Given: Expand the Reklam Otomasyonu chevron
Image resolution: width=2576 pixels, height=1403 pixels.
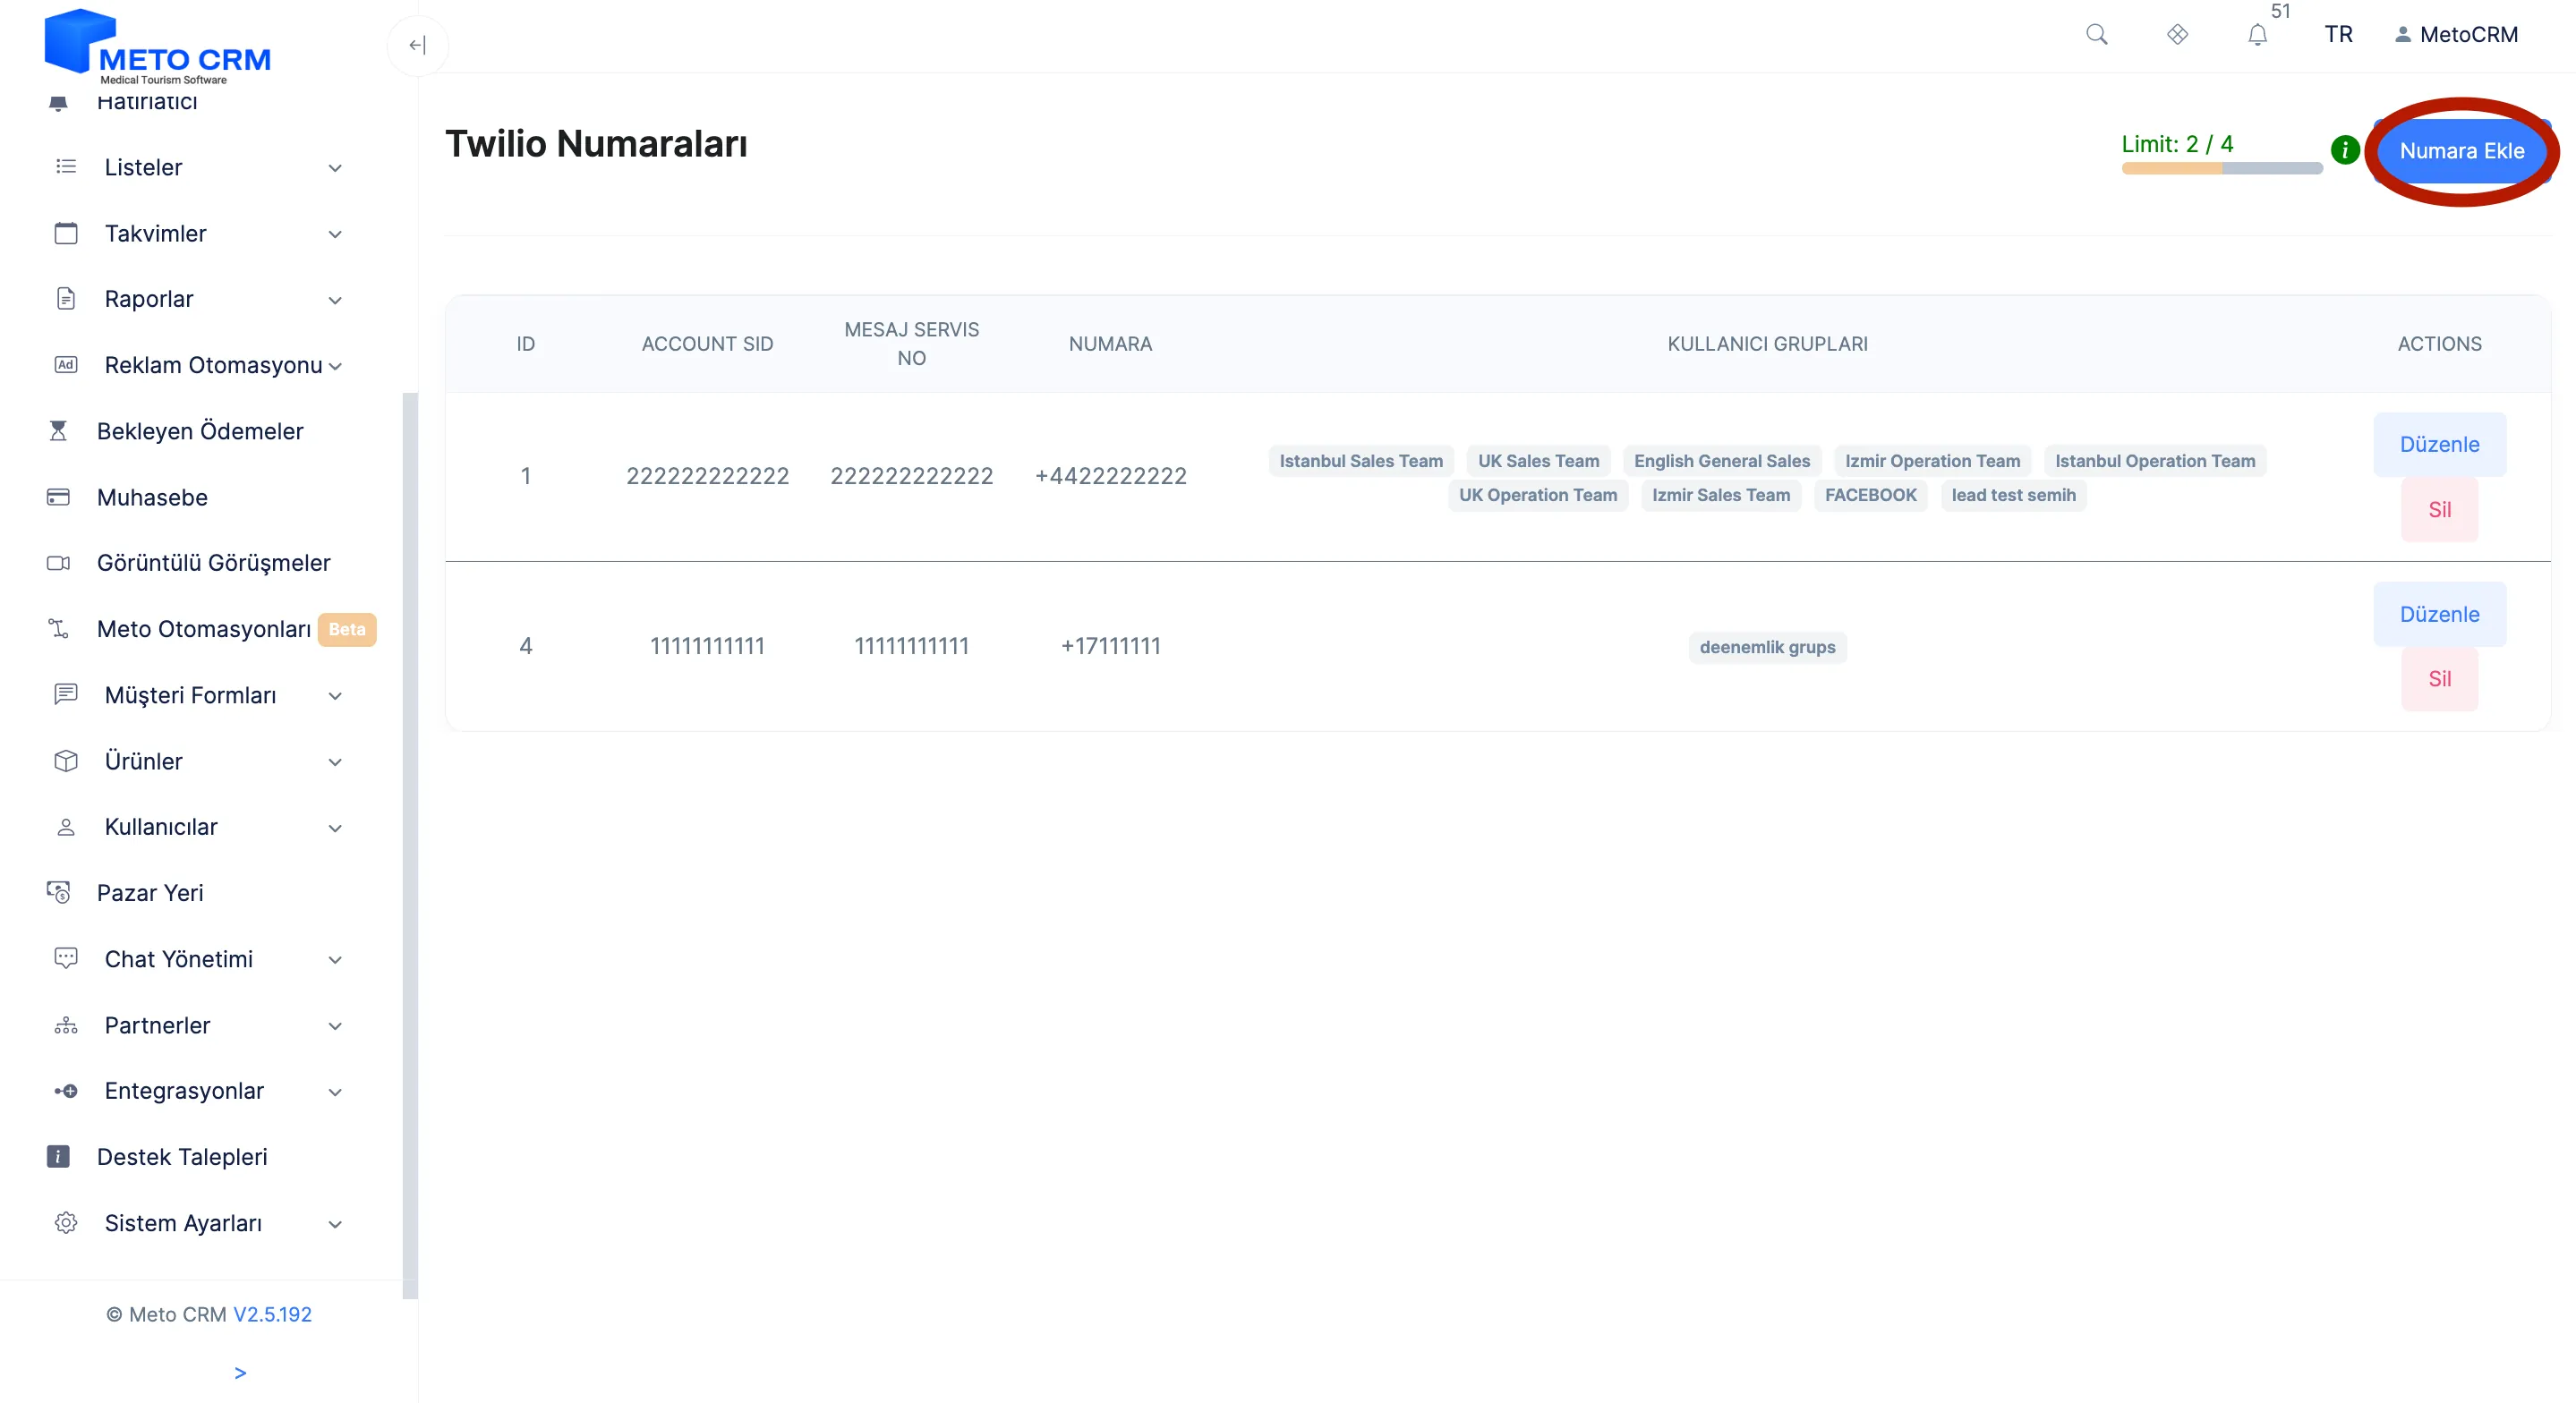Looking at the screenshot, I should click(336, 366).
